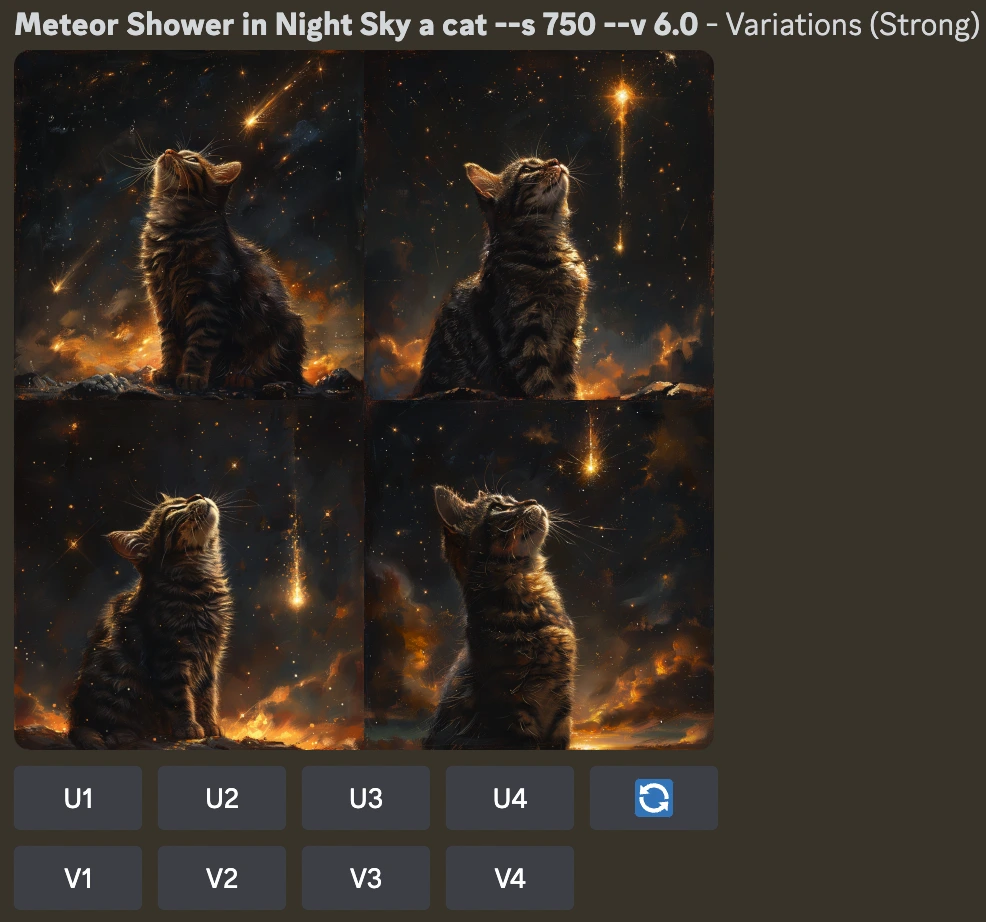Open the bottom-right cat image
Viewport: 986px width, 922px height.
[x=539, y=574]
